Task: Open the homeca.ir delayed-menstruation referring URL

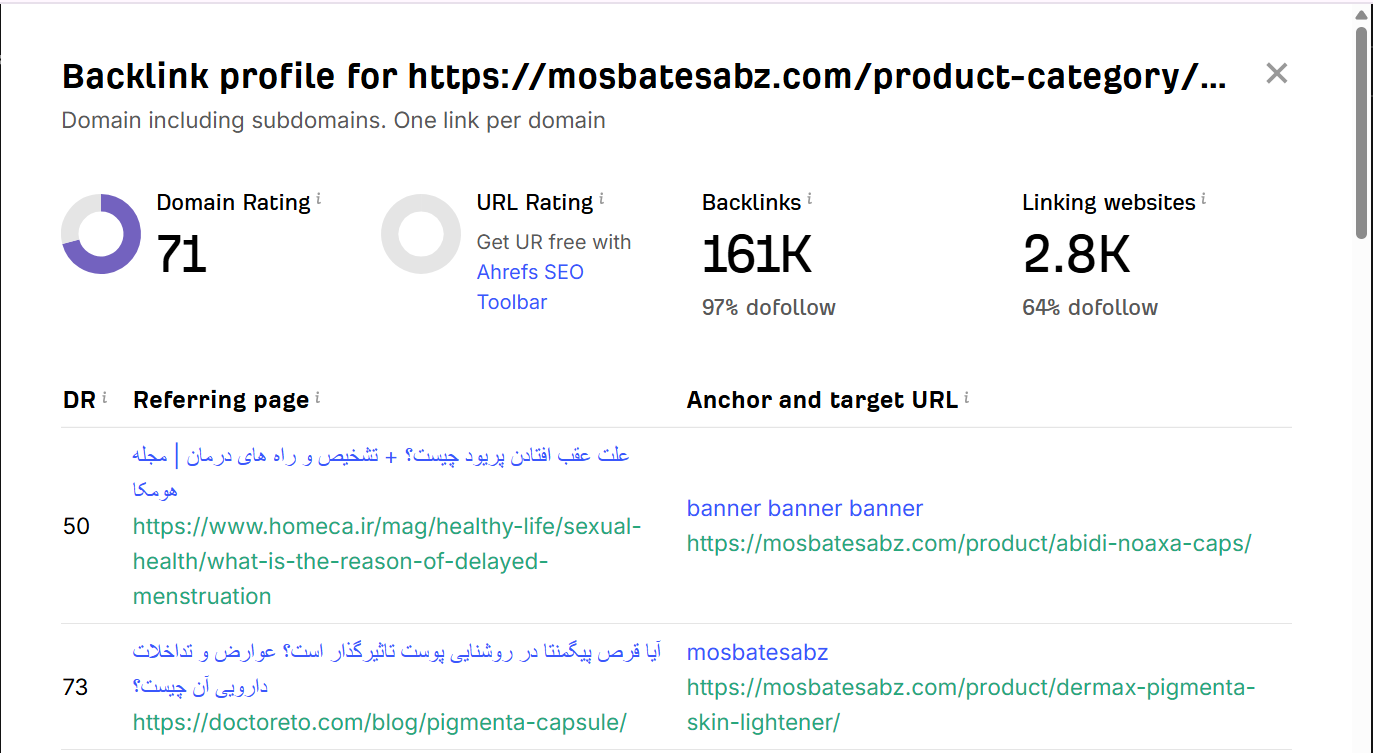Action: 386,561
